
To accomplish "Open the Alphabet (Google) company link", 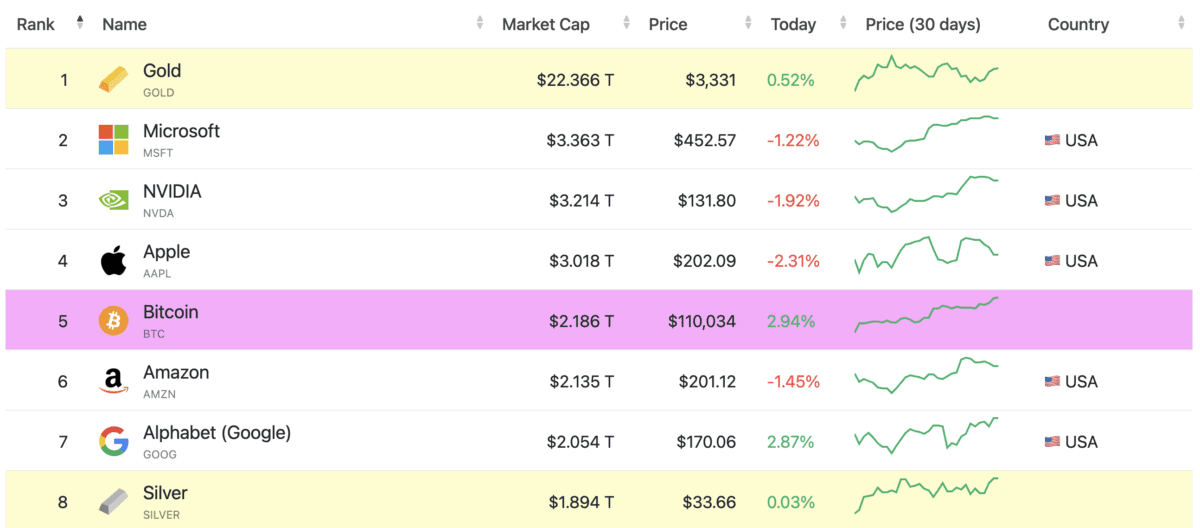I will (217, 433).
